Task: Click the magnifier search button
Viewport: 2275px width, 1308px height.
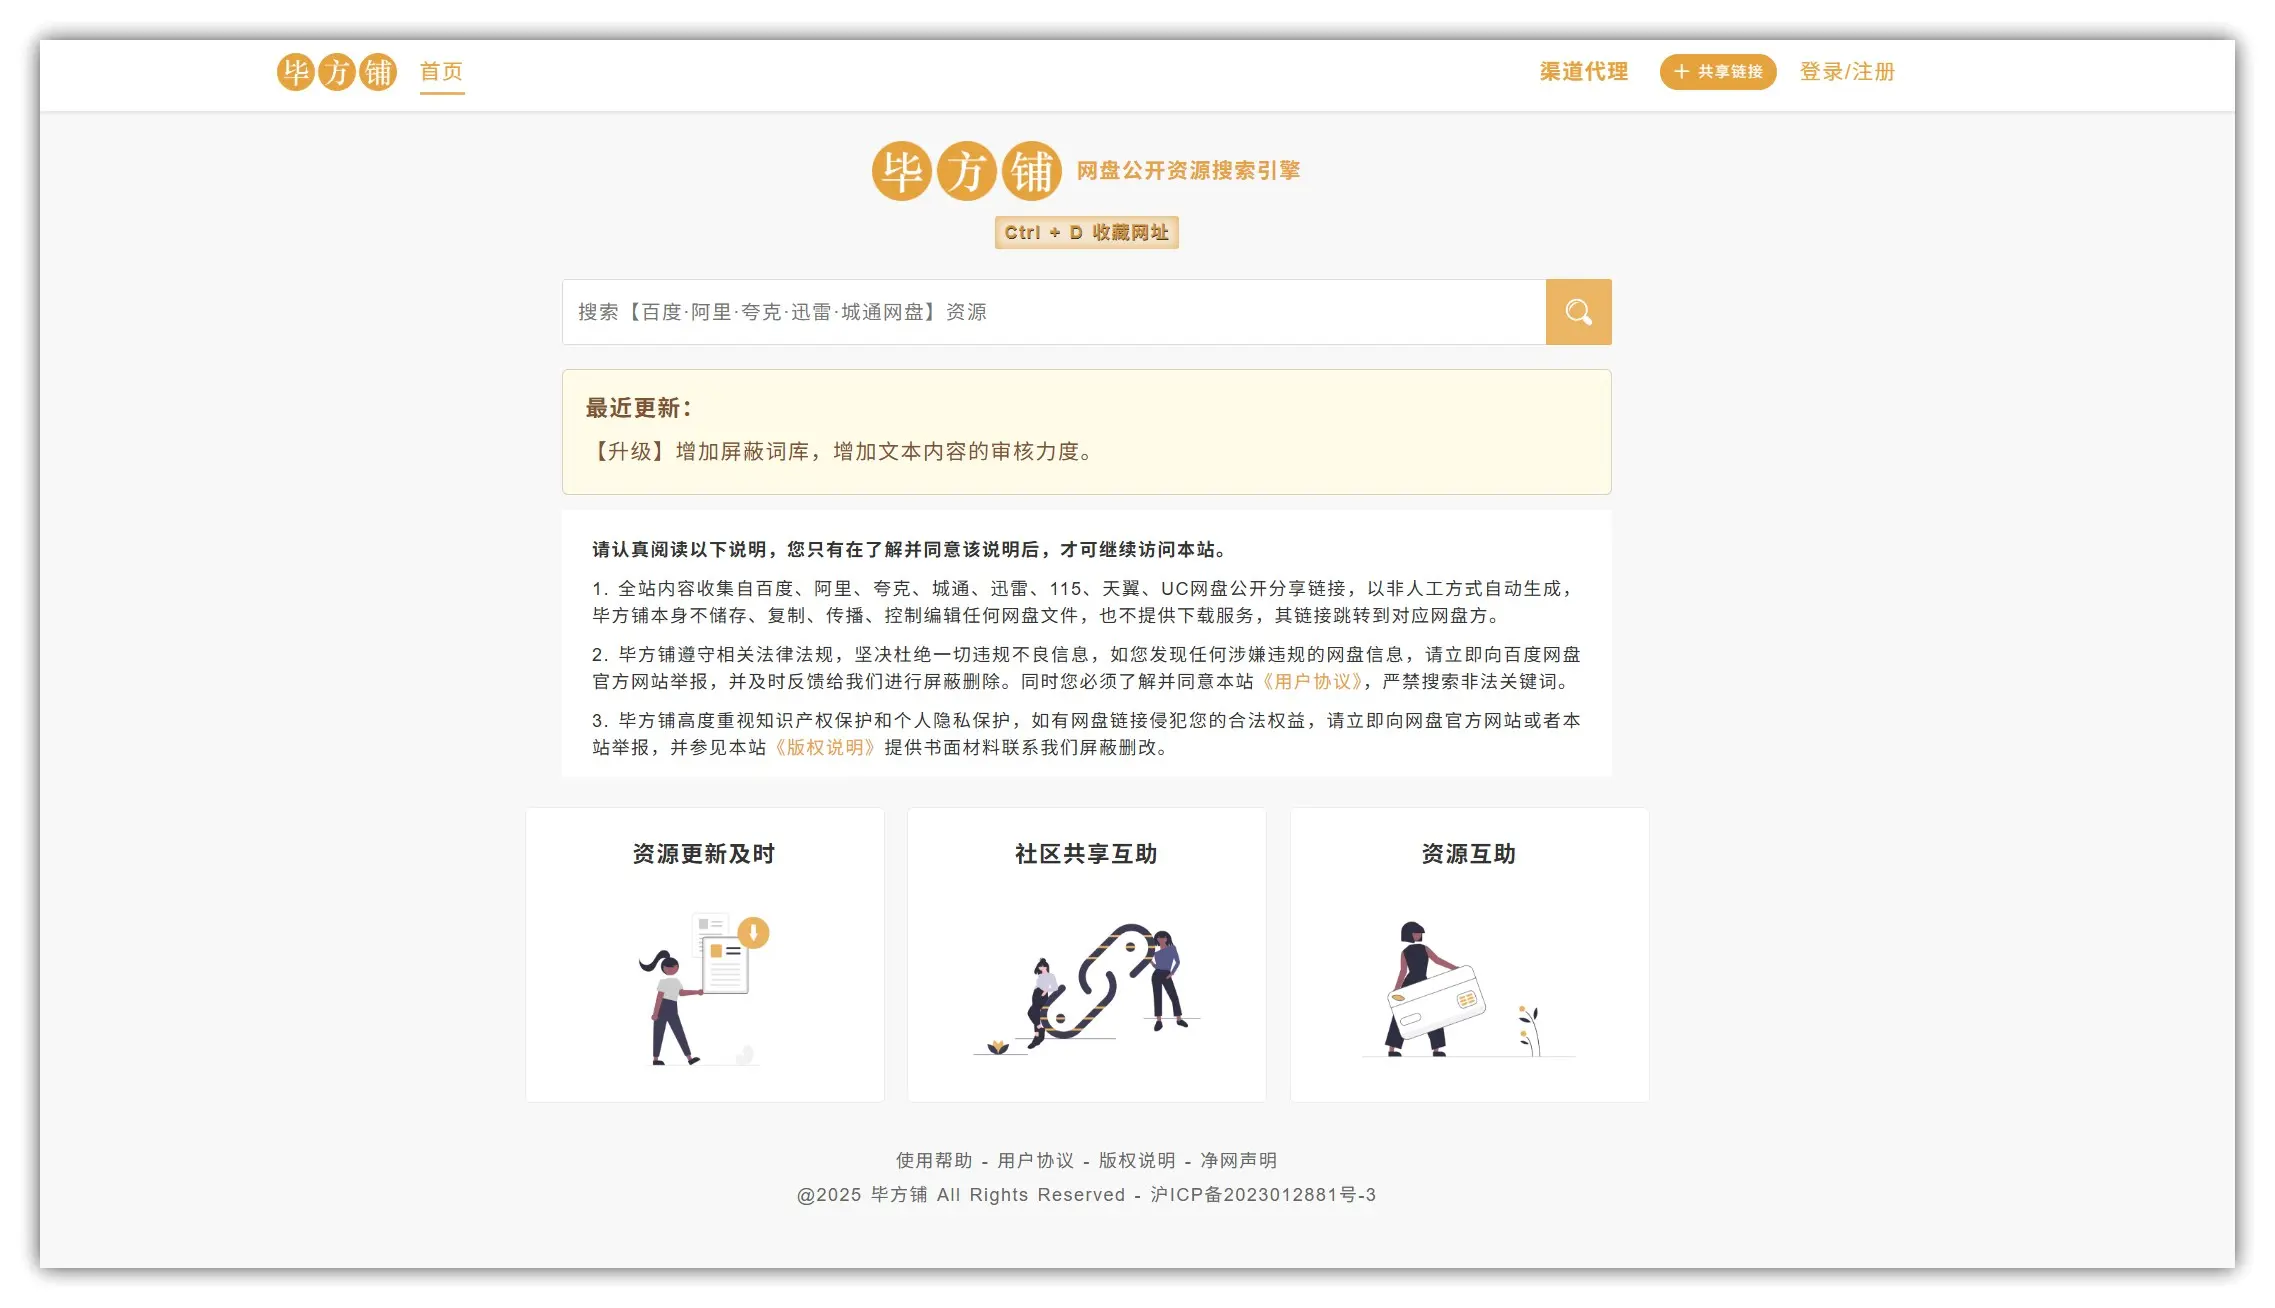Action: pos(1578,312)
